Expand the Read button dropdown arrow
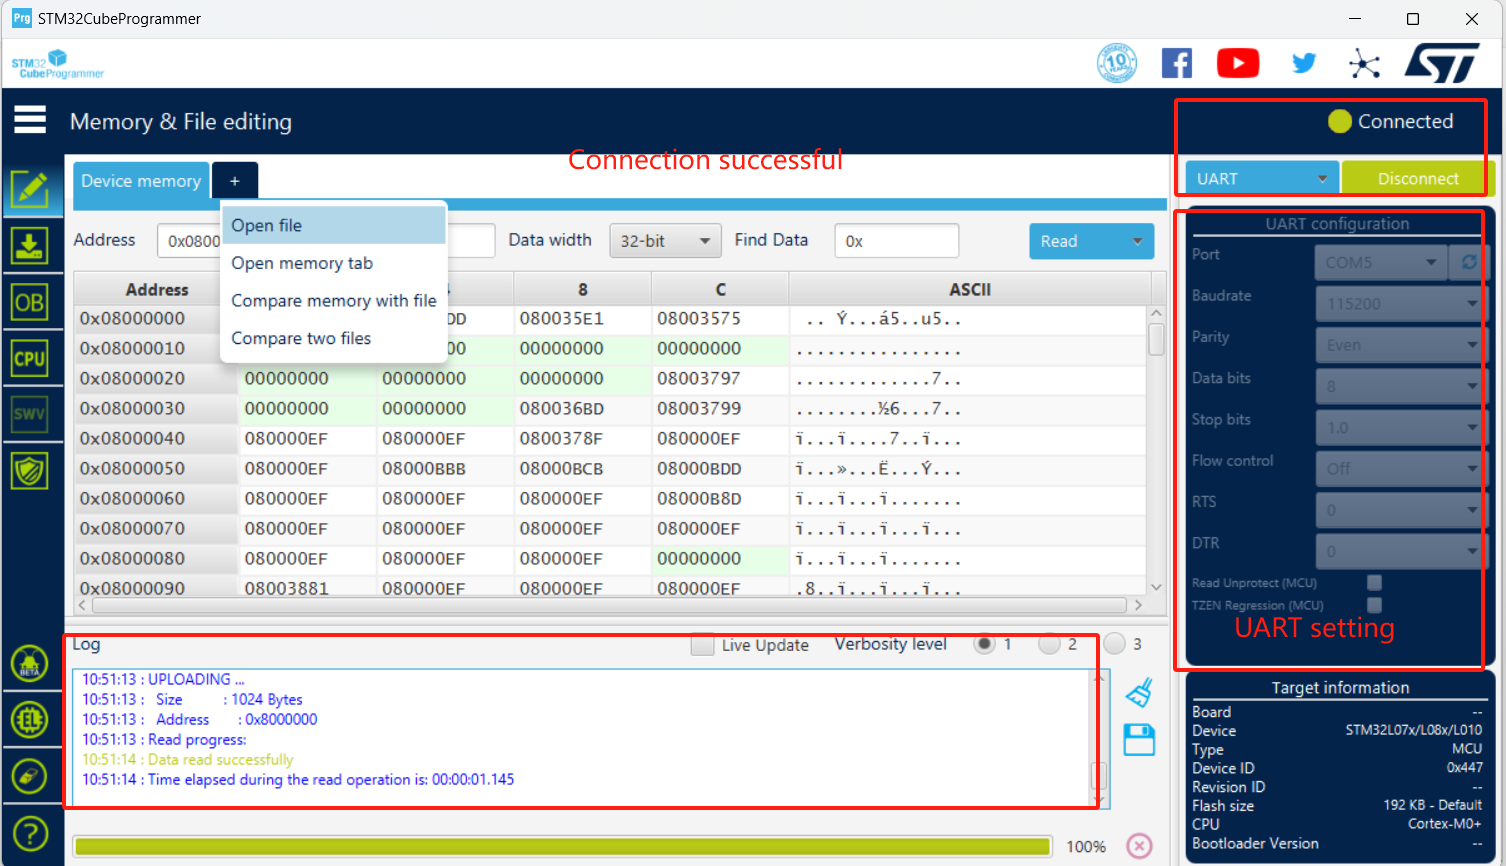 point(1137,241)
